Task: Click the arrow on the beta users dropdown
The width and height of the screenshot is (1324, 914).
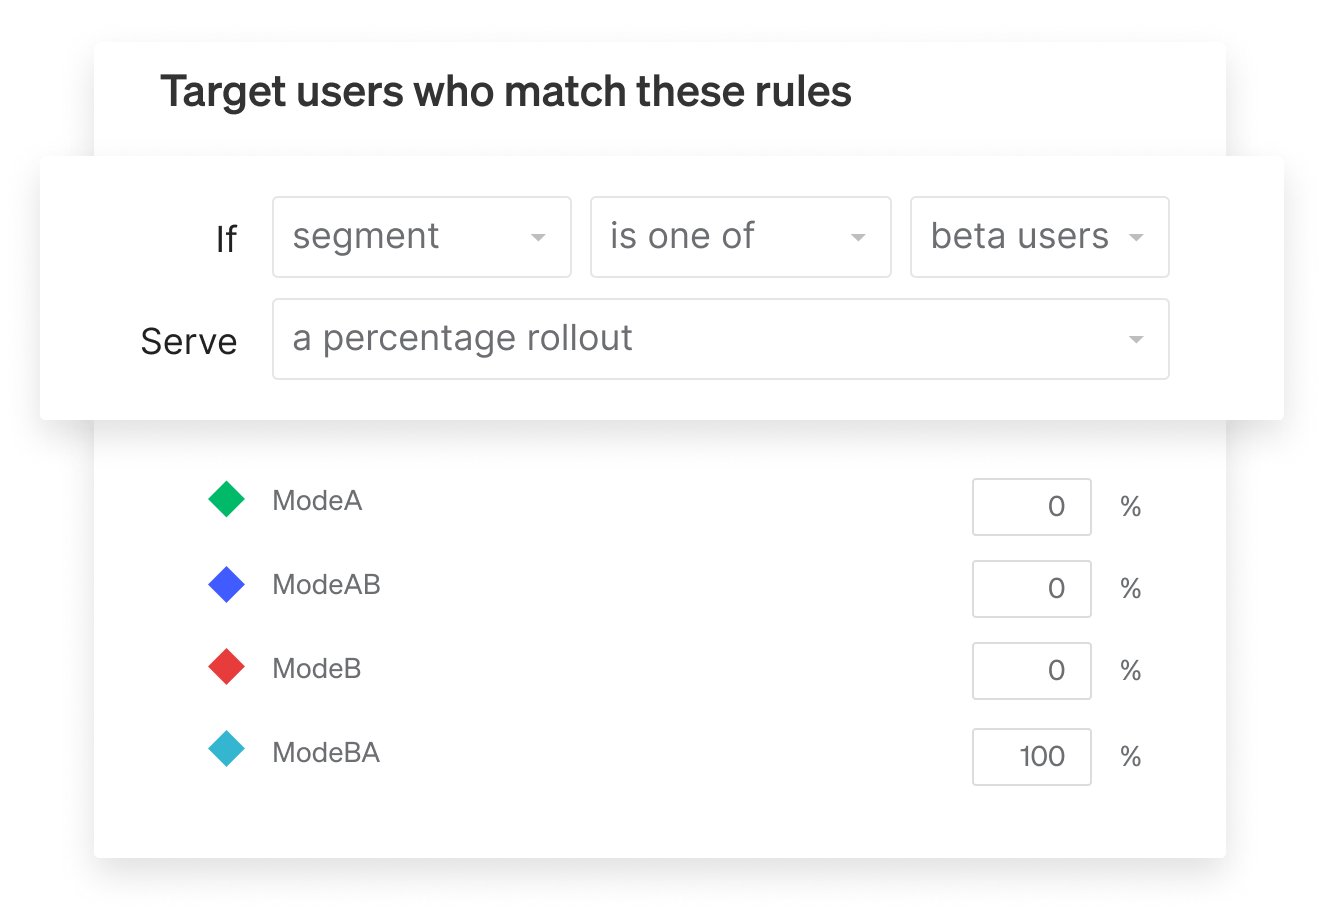Action: point(1136,238)
